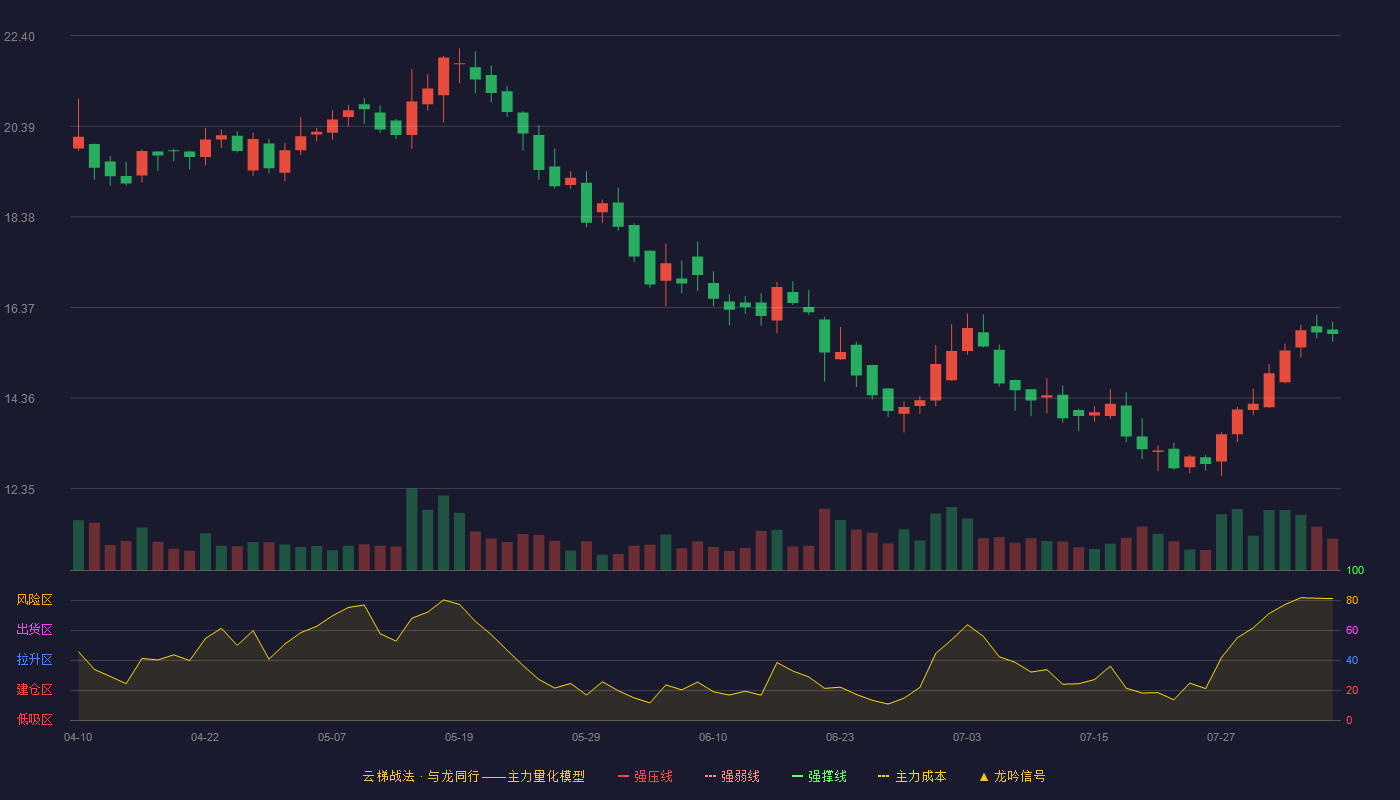The image size is (1400, 800).
Task: Click the 20.39 price axis label
Action: coord(19,127)
